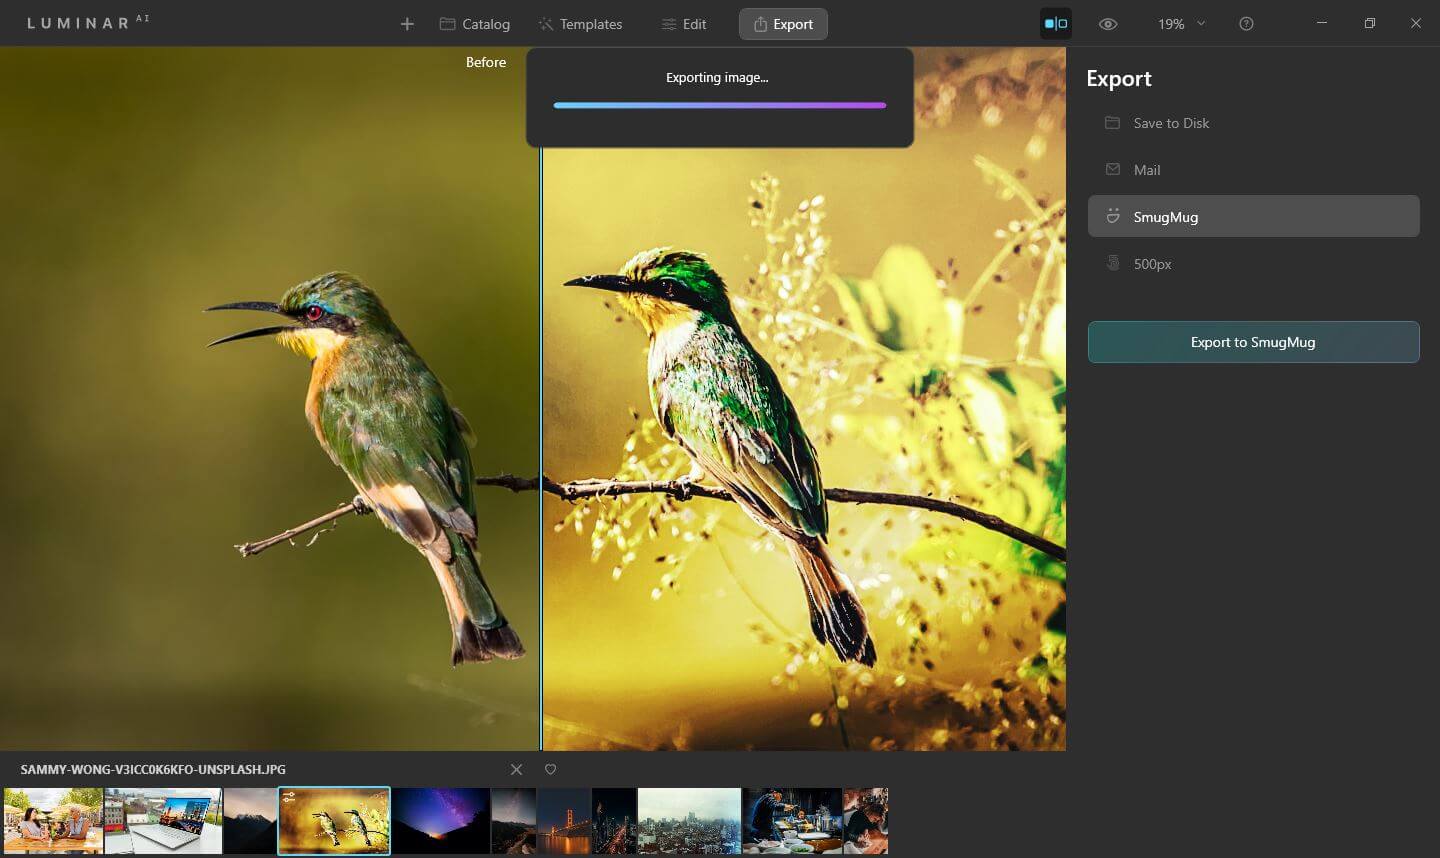This screenshot has width=1440, height=858.
Task: Select the Save to Disk folder icon
Action: click(1112, 123)
